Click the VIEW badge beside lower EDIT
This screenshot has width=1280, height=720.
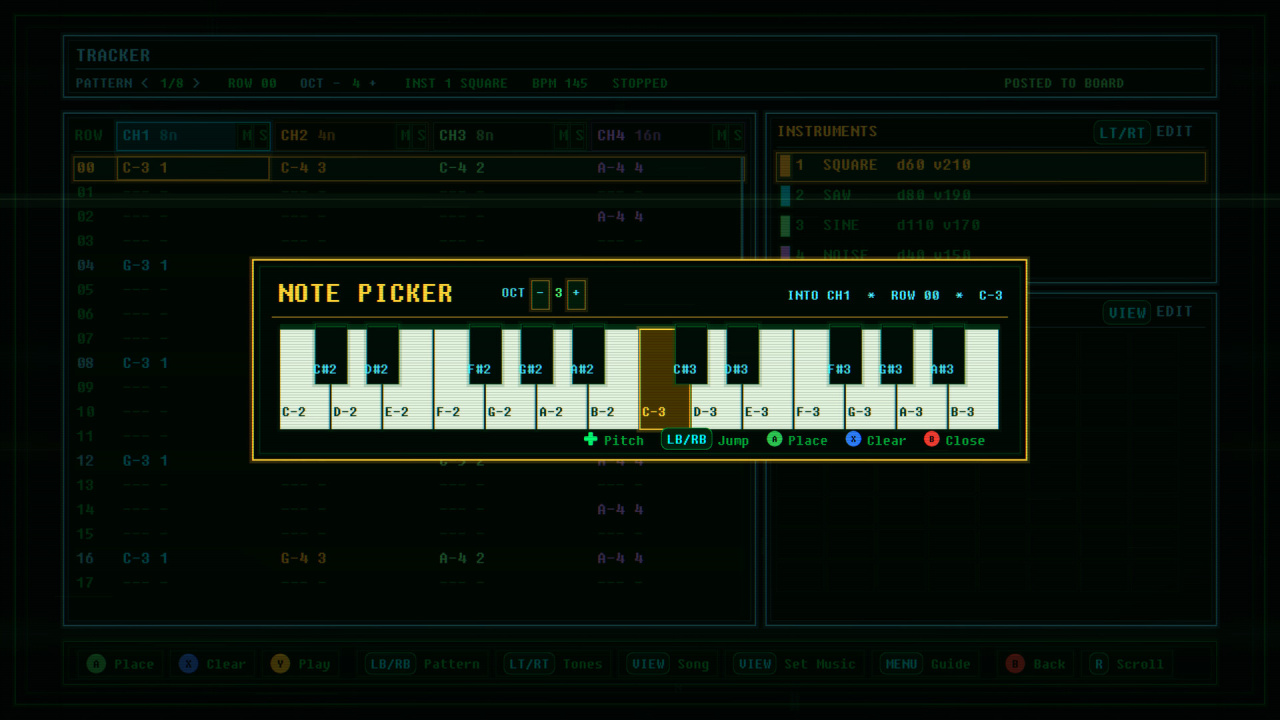[1128, 312]
